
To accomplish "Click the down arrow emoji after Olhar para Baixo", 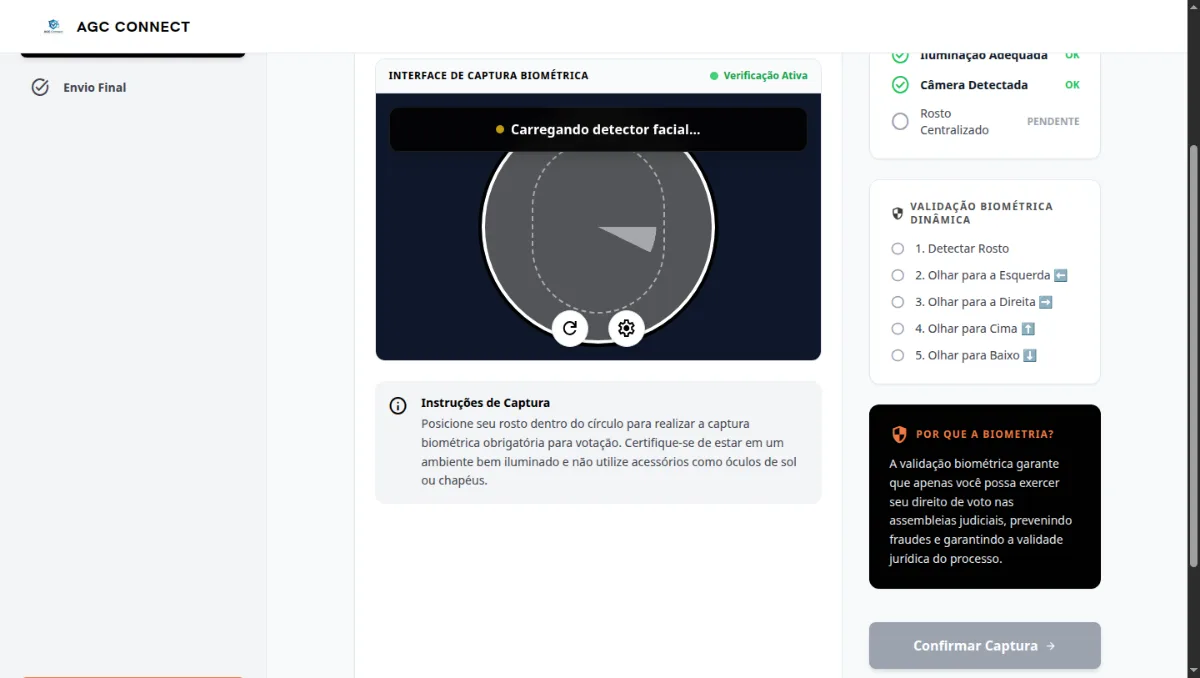I will click(1030, 355).
